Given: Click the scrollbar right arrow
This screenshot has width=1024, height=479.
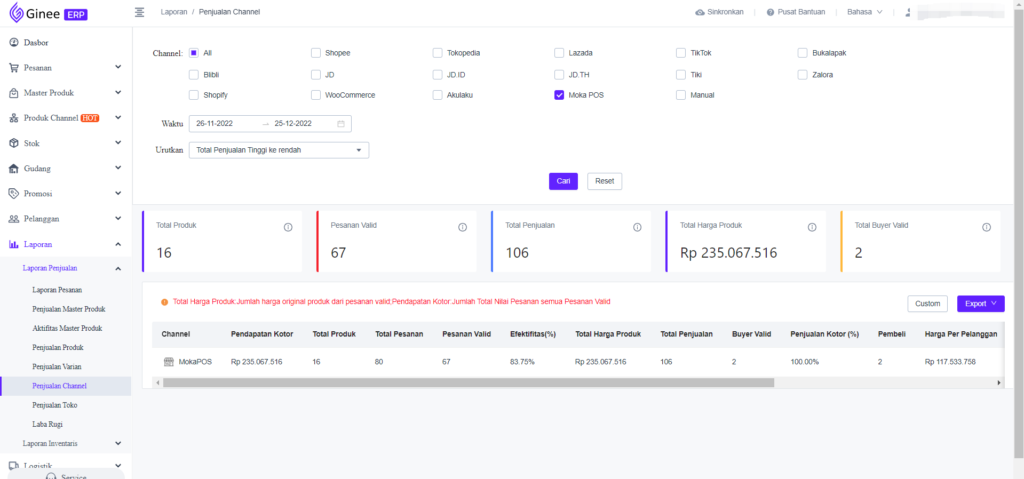Looking at the screenshot, I should click(x=999, y=383).
